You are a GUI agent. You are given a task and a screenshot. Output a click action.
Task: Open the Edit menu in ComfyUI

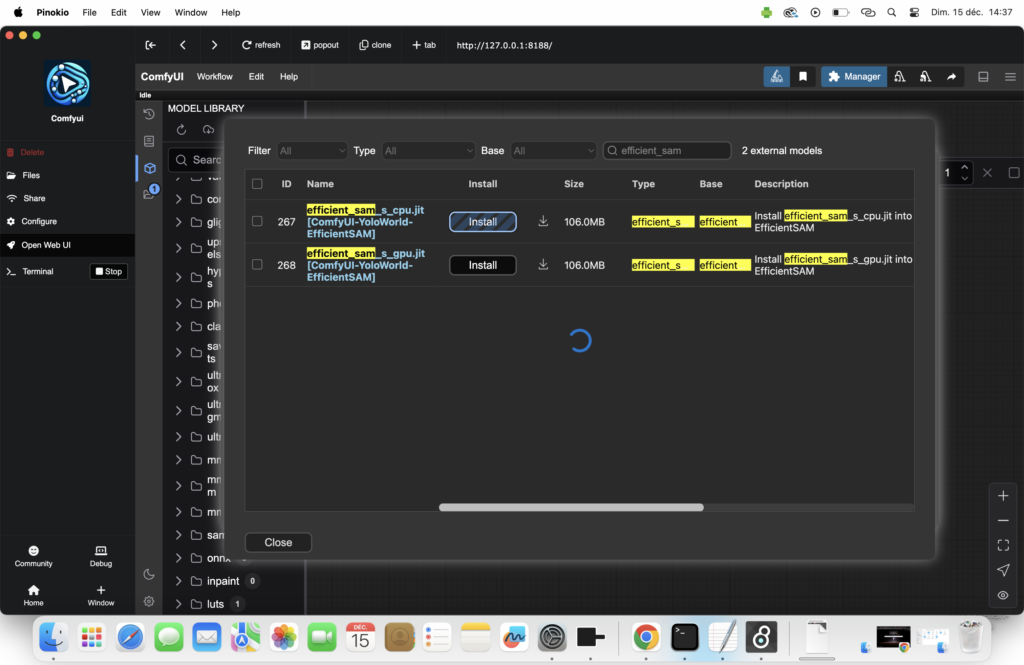[256, 77]
